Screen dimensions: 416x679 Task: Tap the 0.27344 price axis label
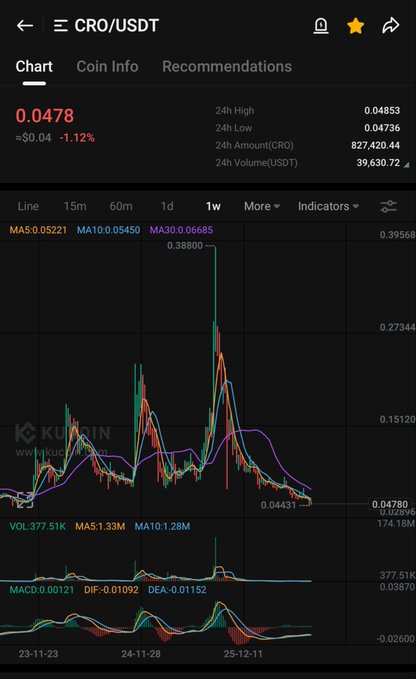click(x=397, y=327)
